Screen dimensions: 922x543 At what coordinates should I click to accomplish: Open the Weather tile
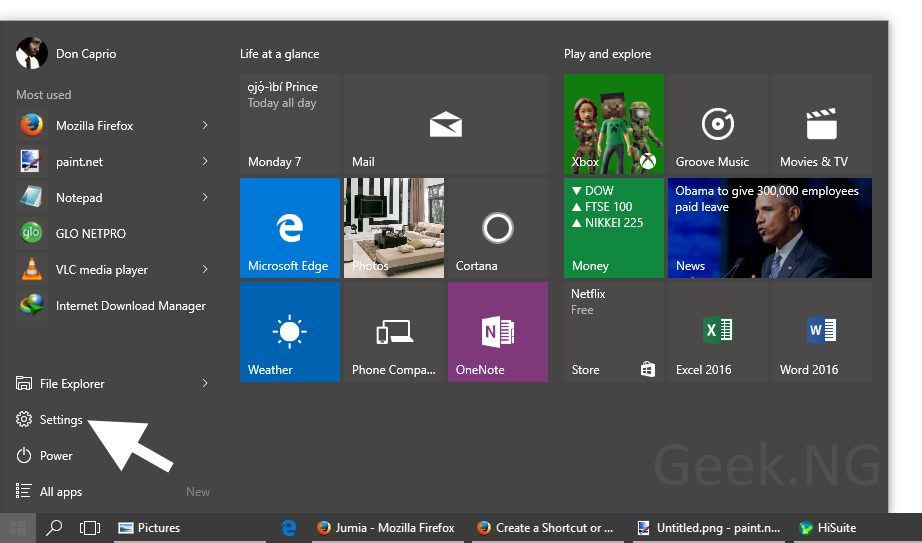[x=290, y=332]
